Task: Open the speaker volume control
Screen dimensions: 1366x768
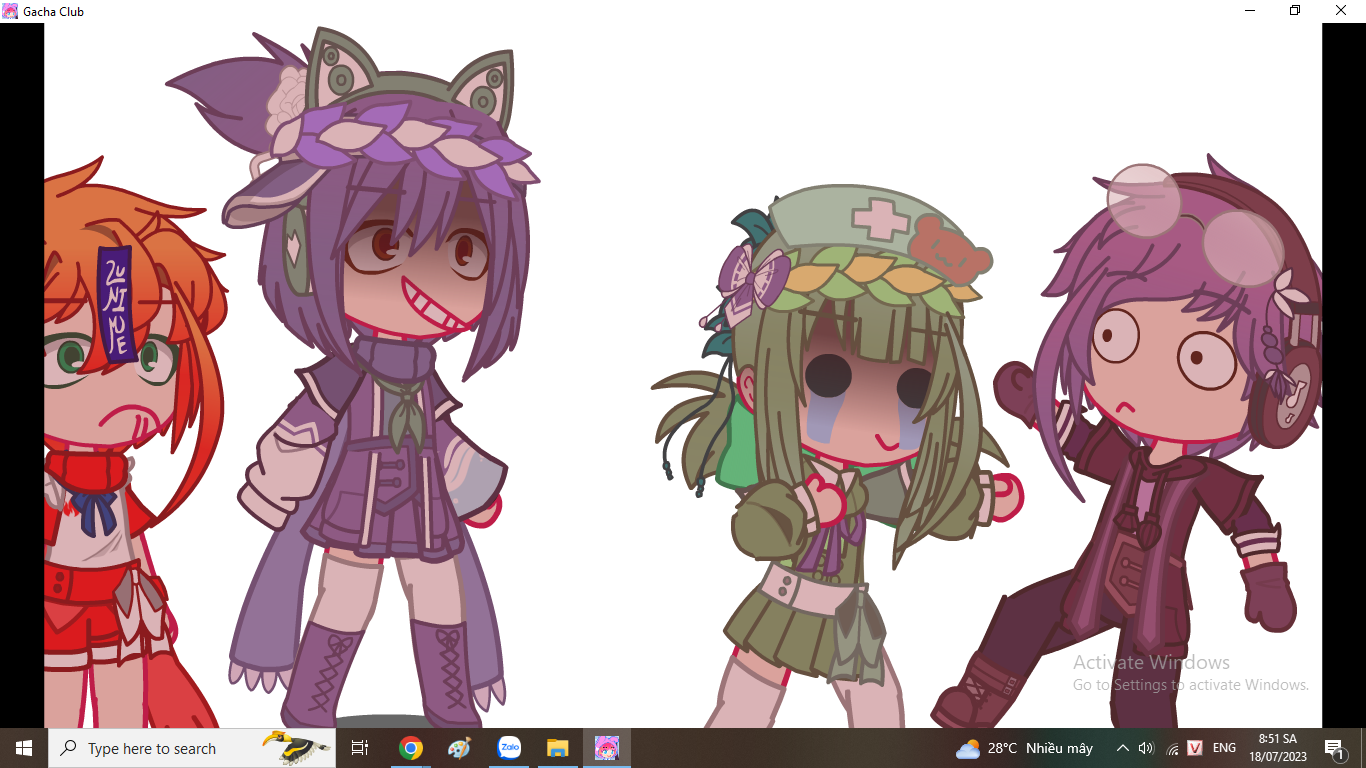Action: tap(1146, 748)
